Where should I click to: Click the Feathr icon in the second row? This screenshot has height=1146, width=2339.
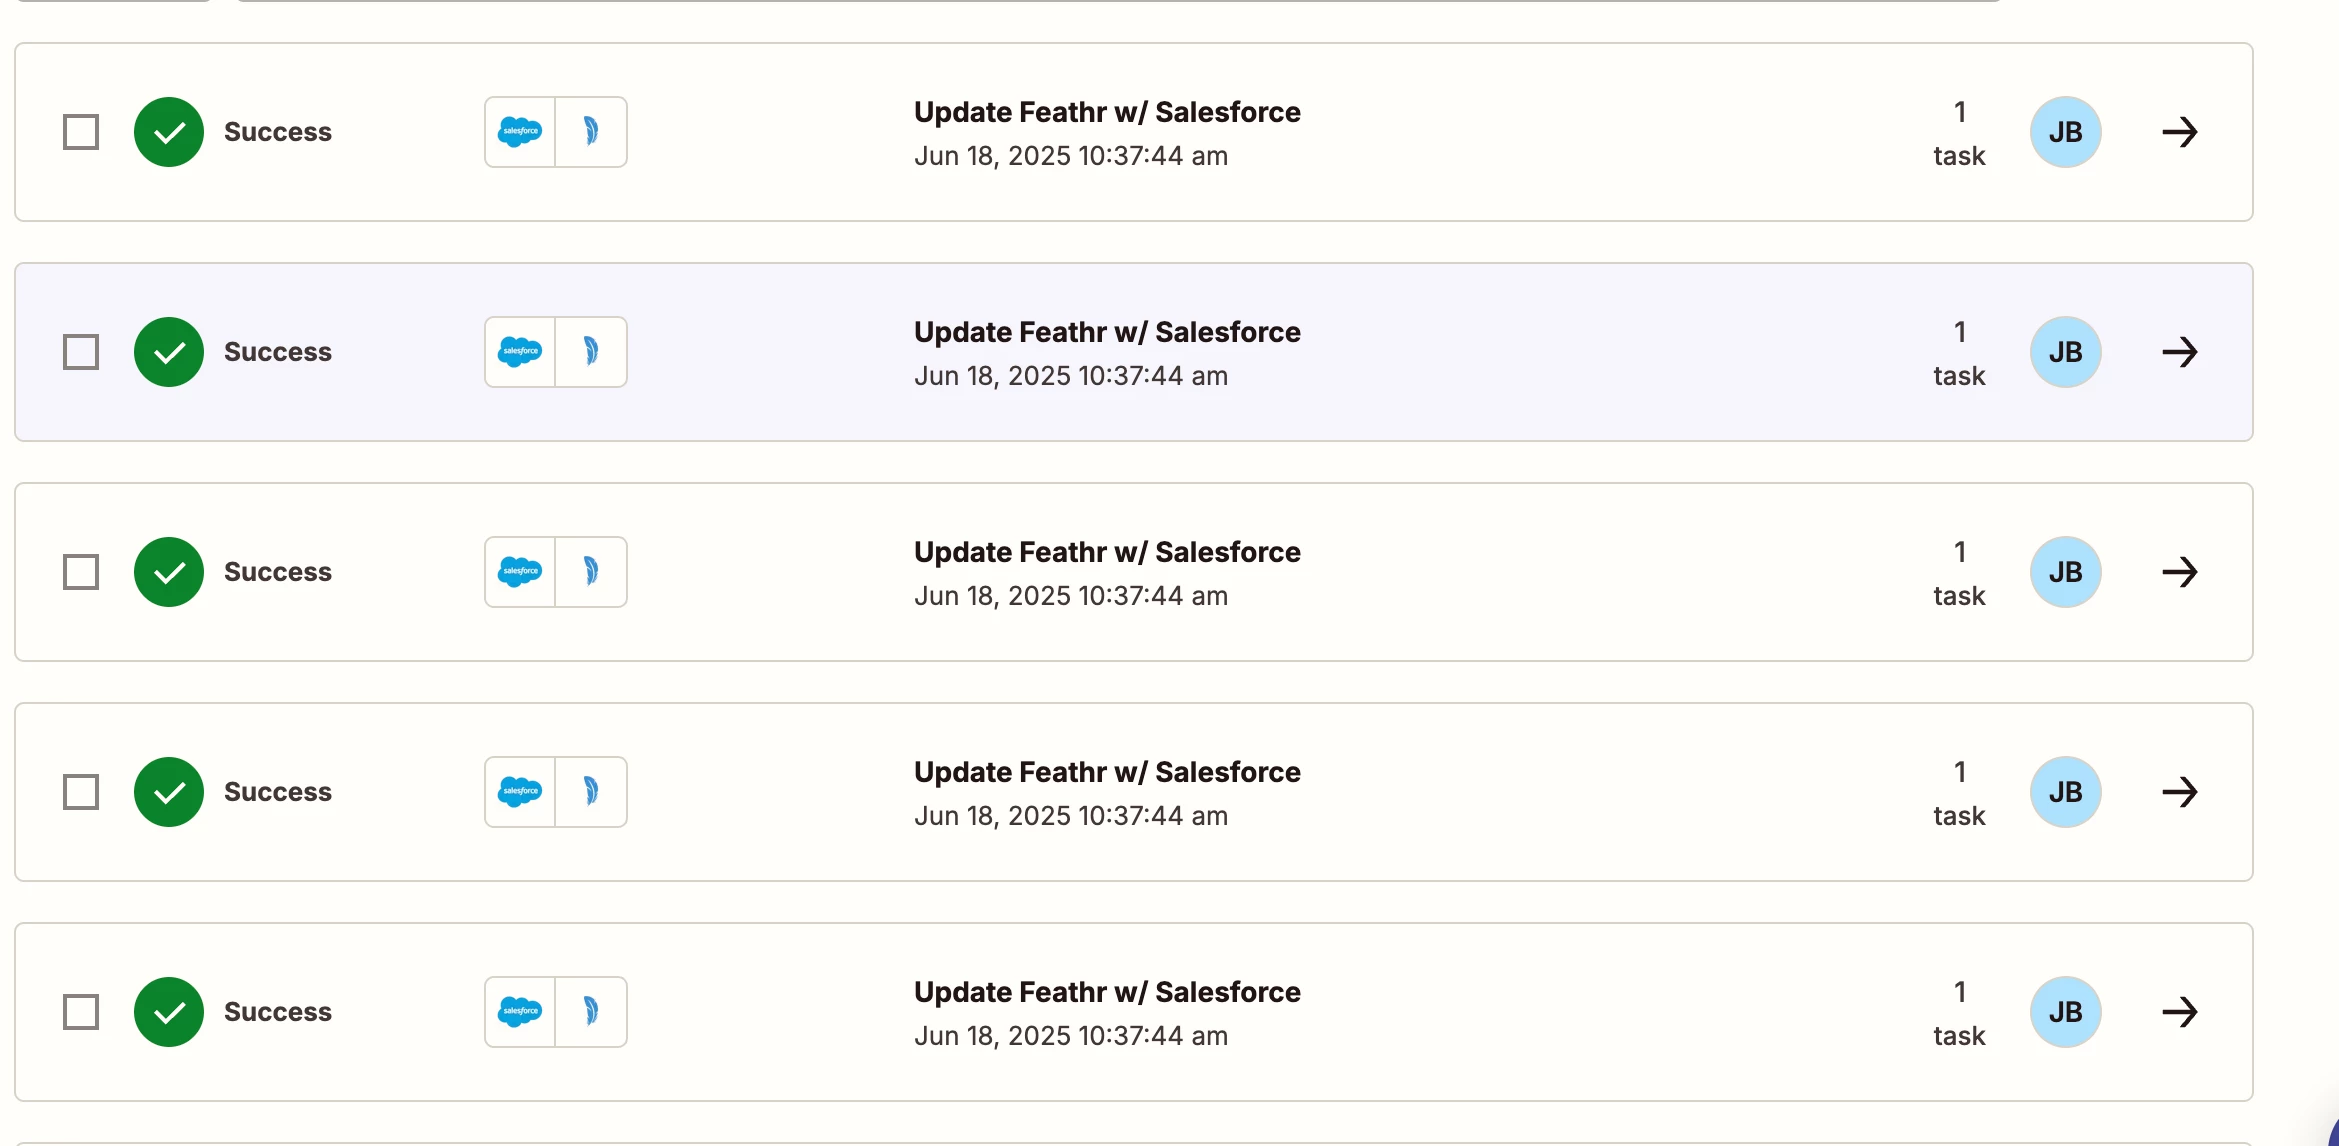click(591, 352)
